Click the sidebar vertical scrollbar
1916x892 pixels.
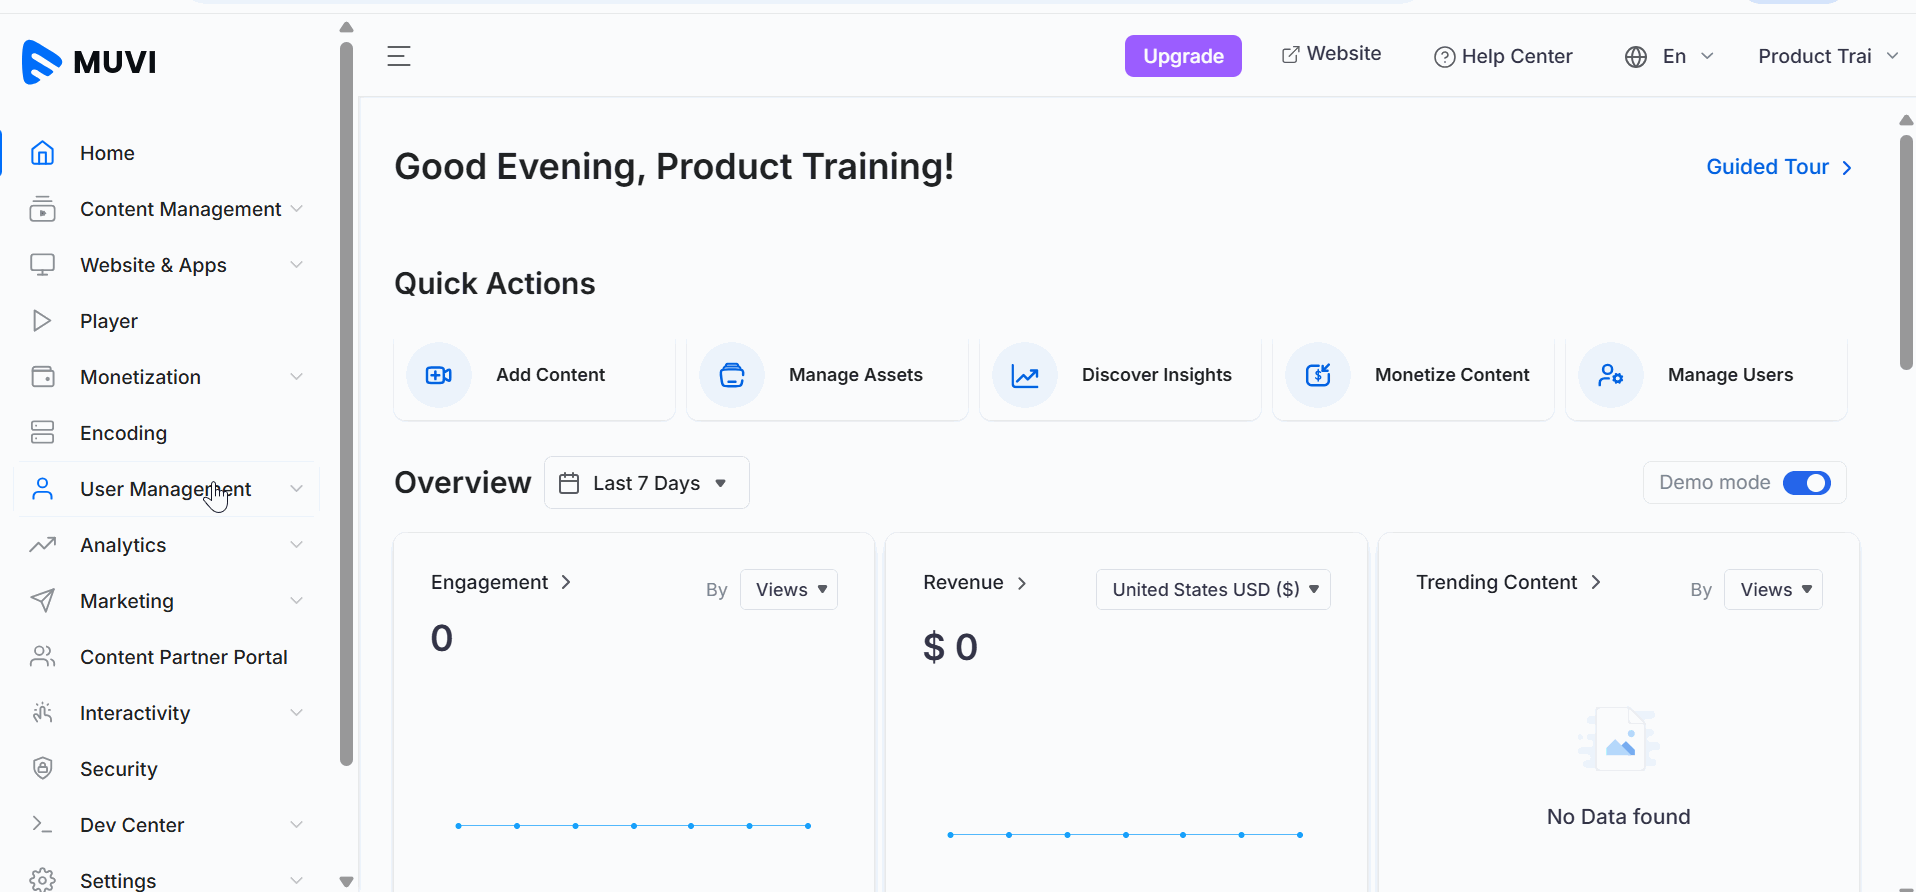pos(346,403)
